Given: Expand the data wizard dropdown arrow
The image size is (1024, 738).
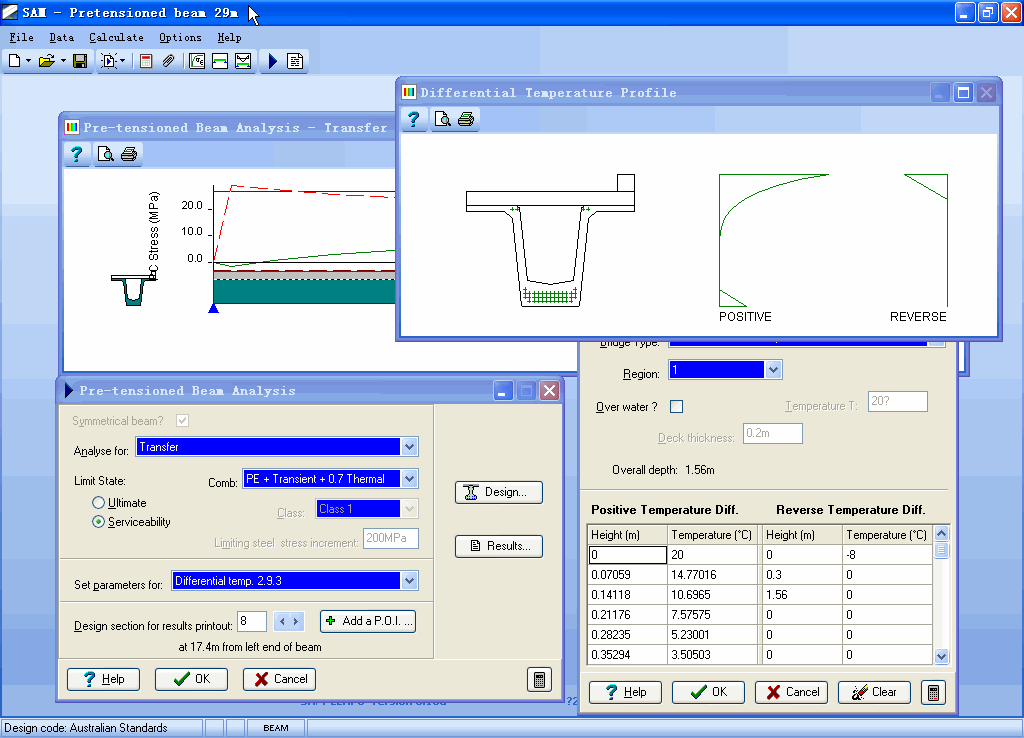Looking at the screenshot, I should click(123, 61).
